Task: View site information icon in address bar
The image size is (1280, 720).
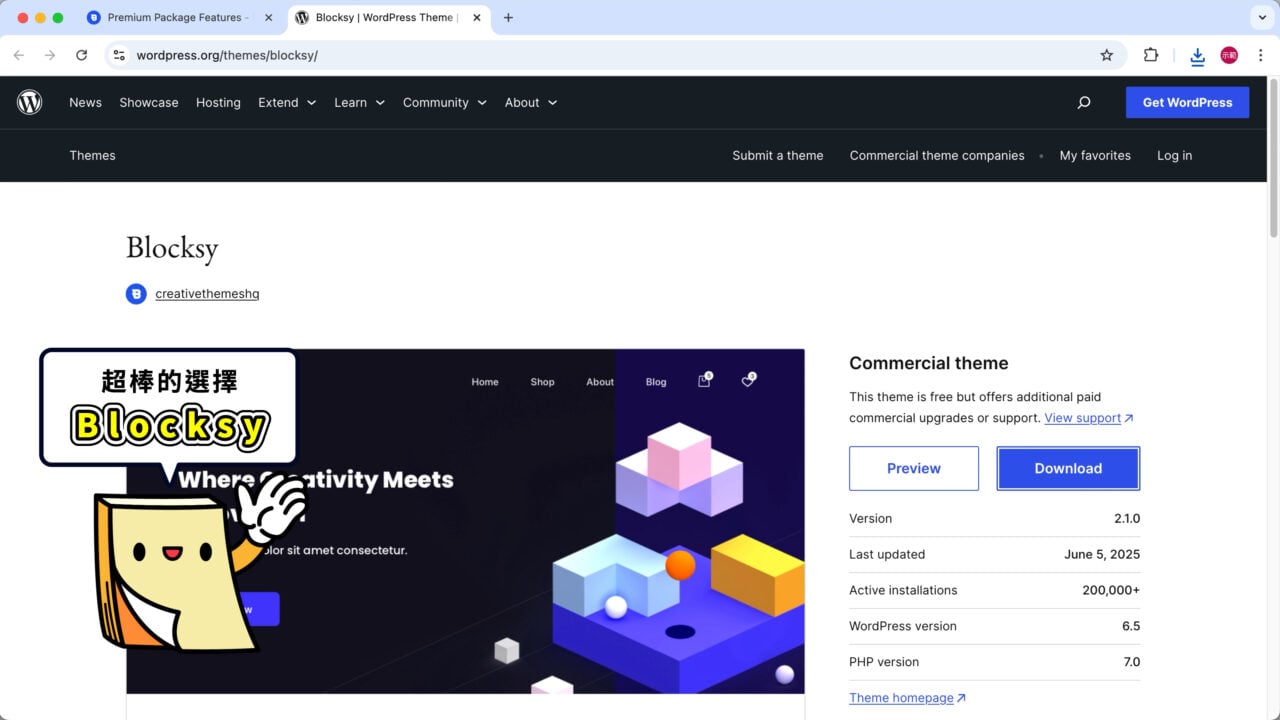Action: click(119, 55)
